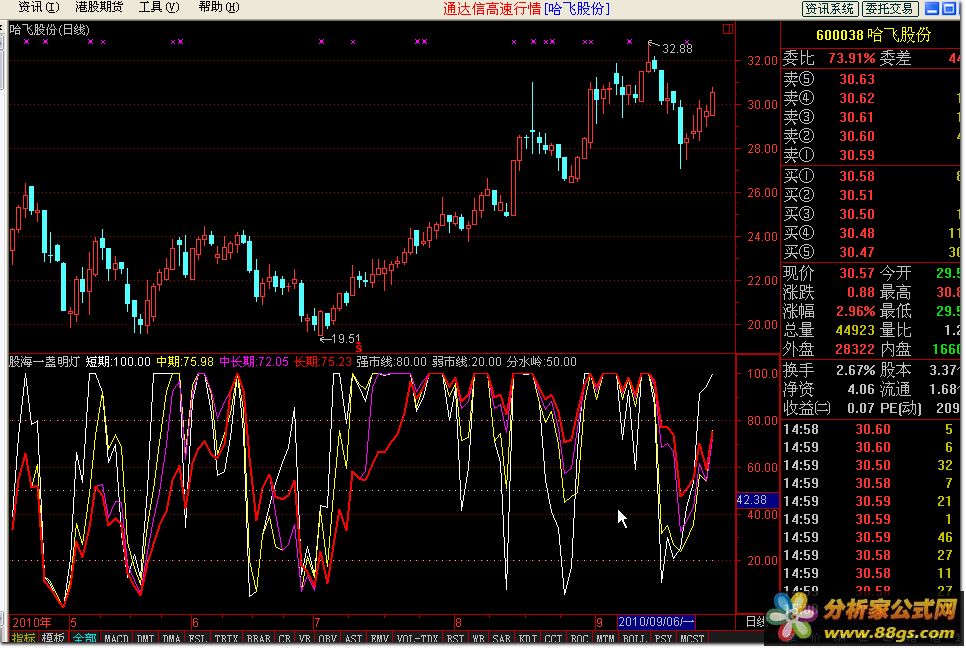966x648 pixels.
Task: Select the KDJ indicator tab
Action: 528,639
